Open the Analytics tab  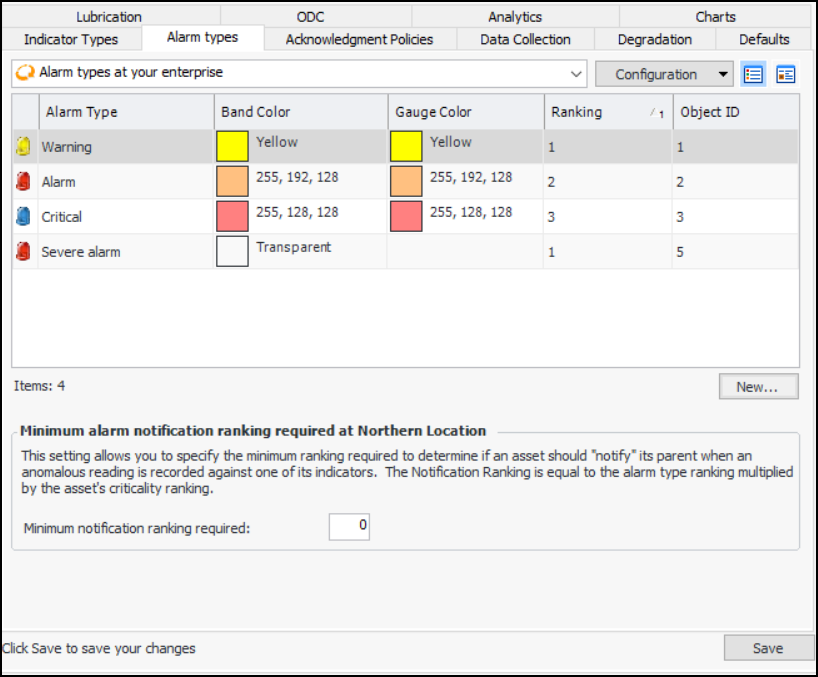[x=515, y=16]
